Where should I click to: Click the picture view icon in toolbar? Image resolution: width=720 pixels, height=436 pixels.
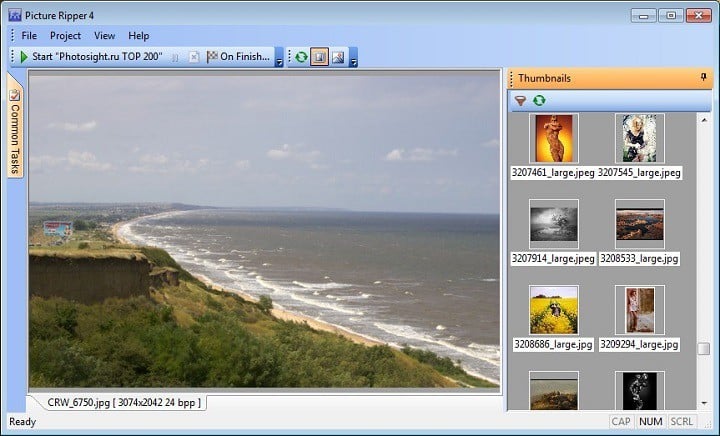click(338, 57)
